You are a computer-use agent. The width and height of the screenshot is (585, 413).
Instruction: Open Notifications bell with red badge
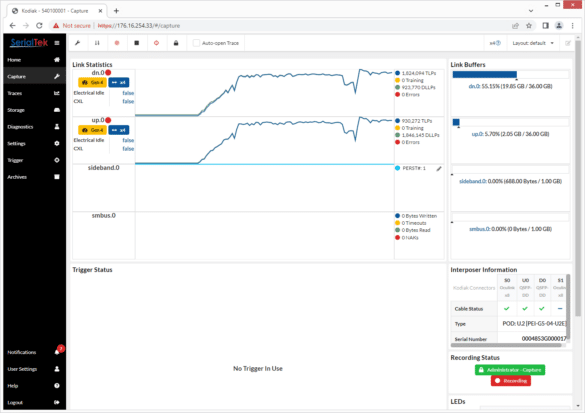[57, 352]
